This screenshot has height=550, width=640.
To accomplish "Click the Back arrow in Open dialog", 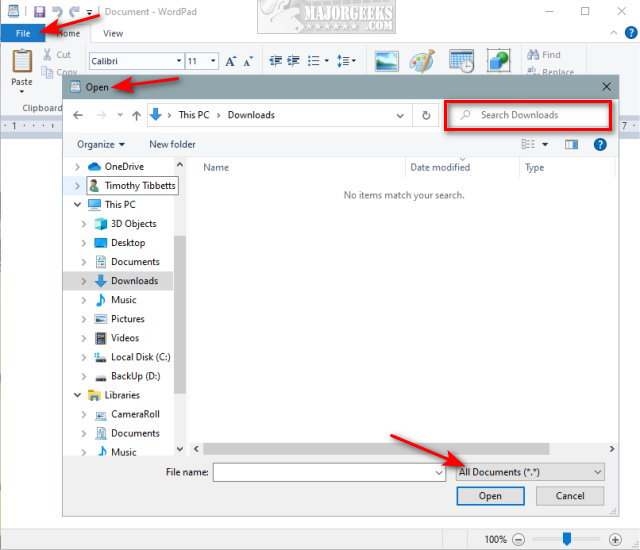I will coord(78,115).
